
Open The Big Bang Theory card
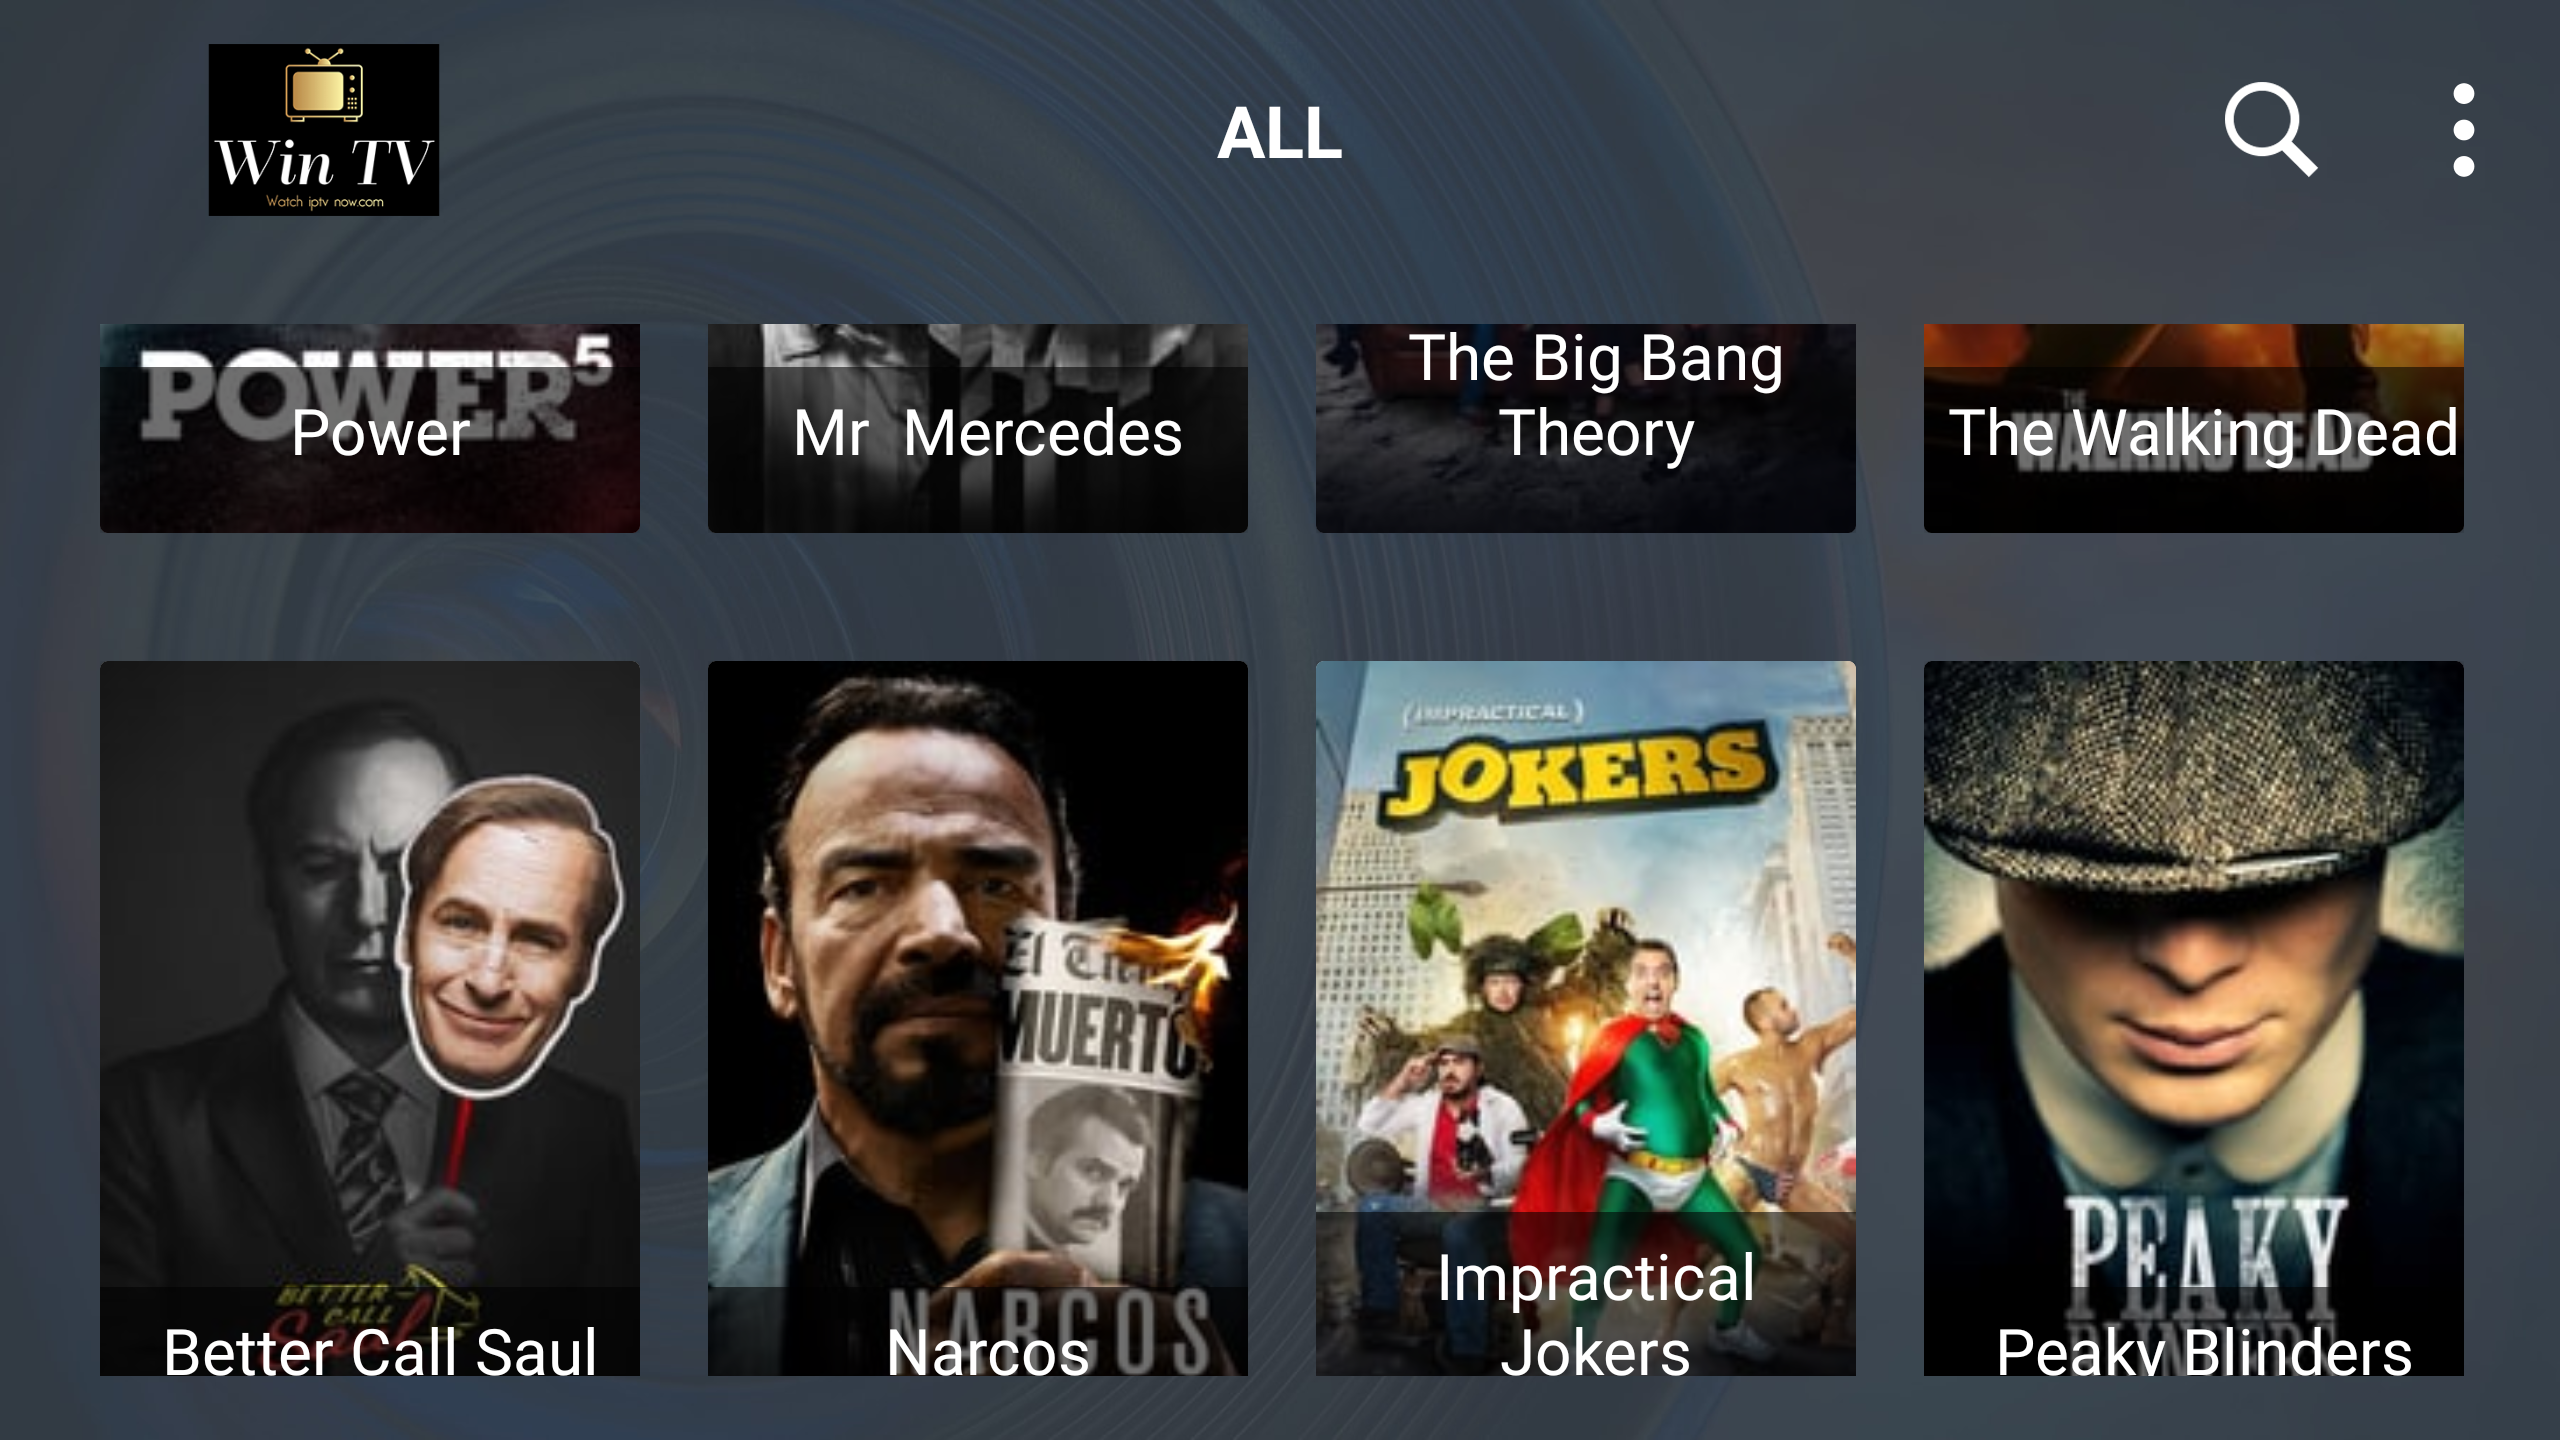pos(1586,428)
